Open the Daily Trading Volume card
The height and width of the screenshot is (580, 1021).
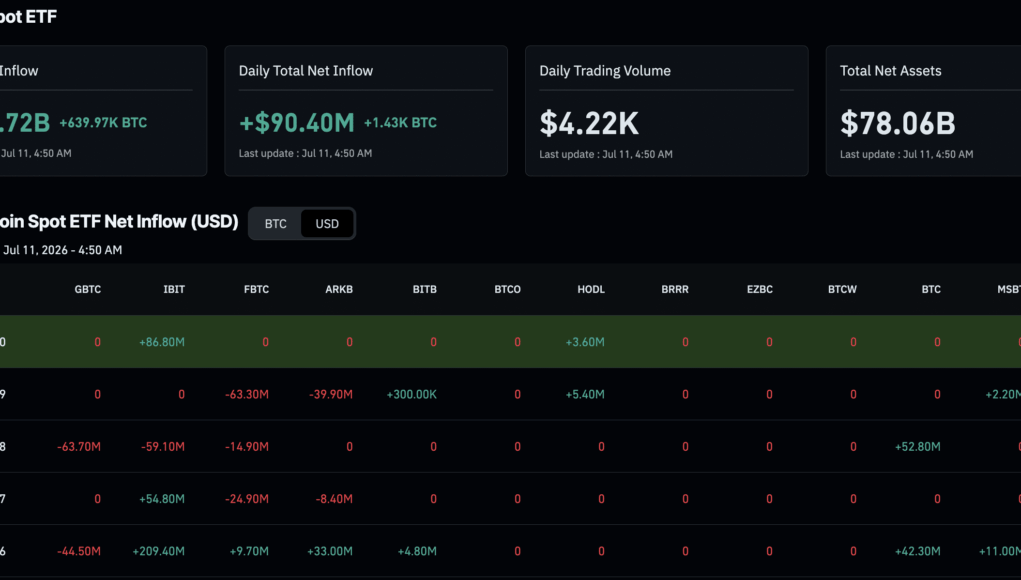tap(666, 111)
